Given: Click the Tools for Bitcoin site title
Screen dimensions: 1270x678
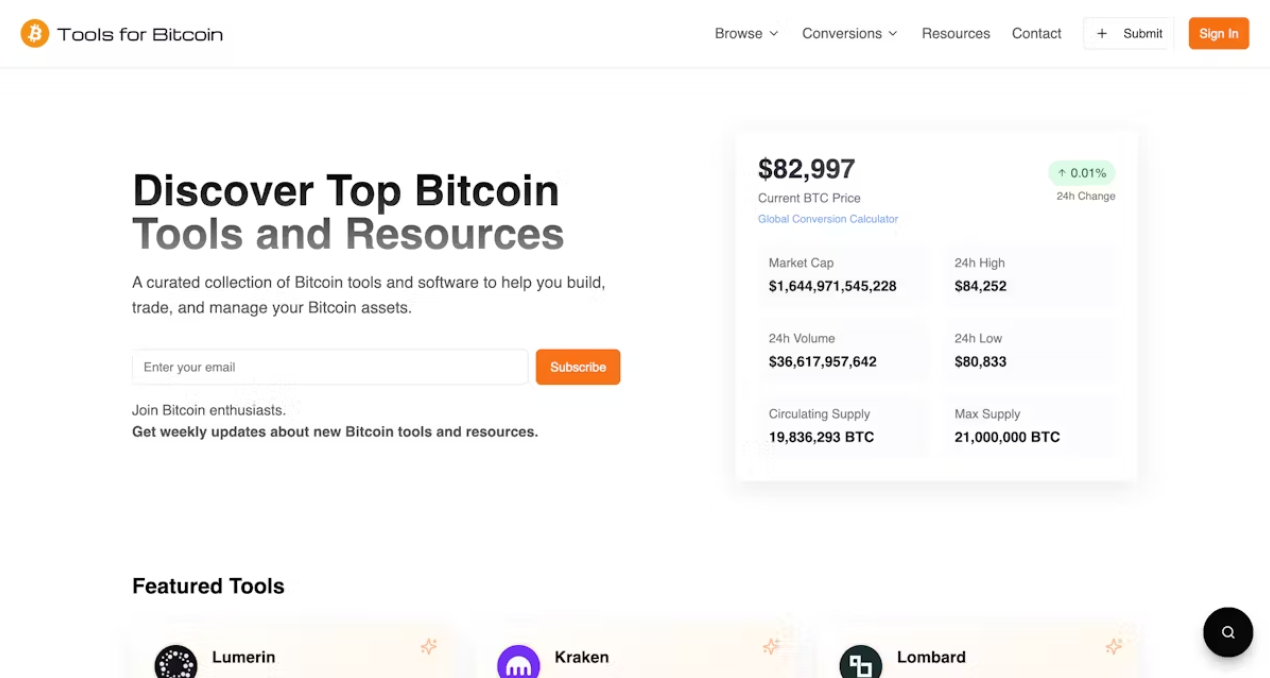Looking at the screenshot, I should 140,34.
